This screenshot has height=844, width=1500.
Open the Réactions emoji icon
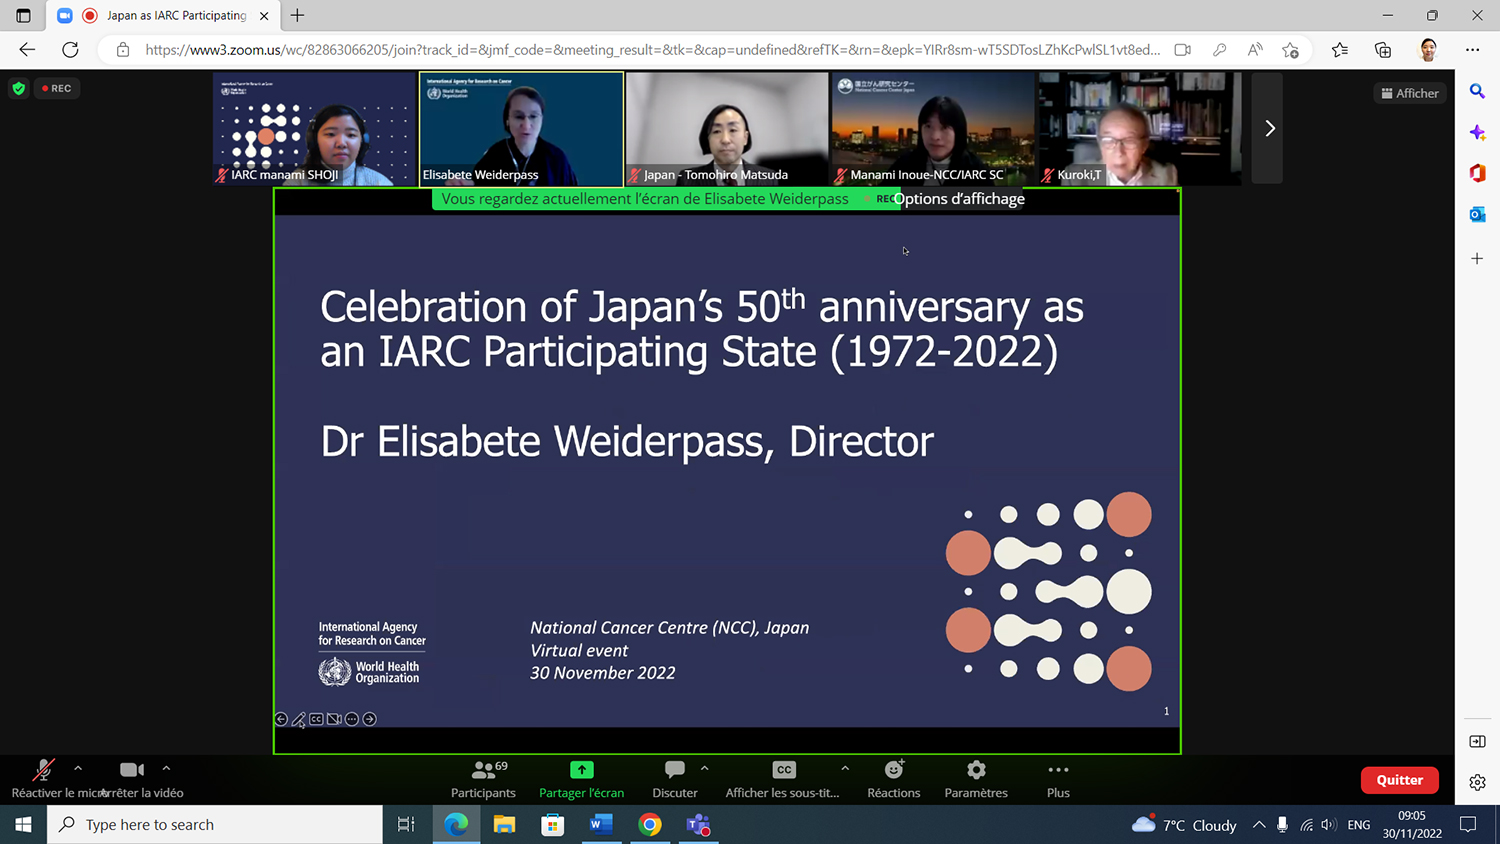[x=893, y=771]
